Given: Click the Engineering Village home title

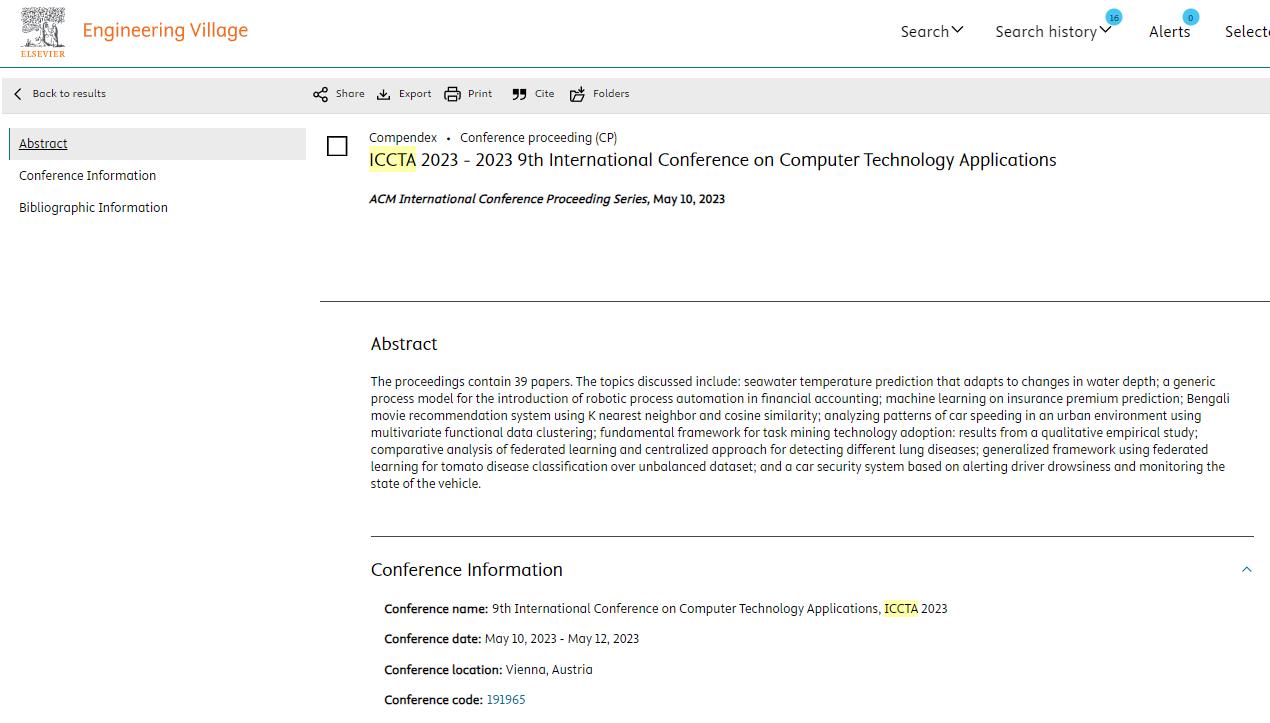Looking at the screenshot, I should pos(165,31).
